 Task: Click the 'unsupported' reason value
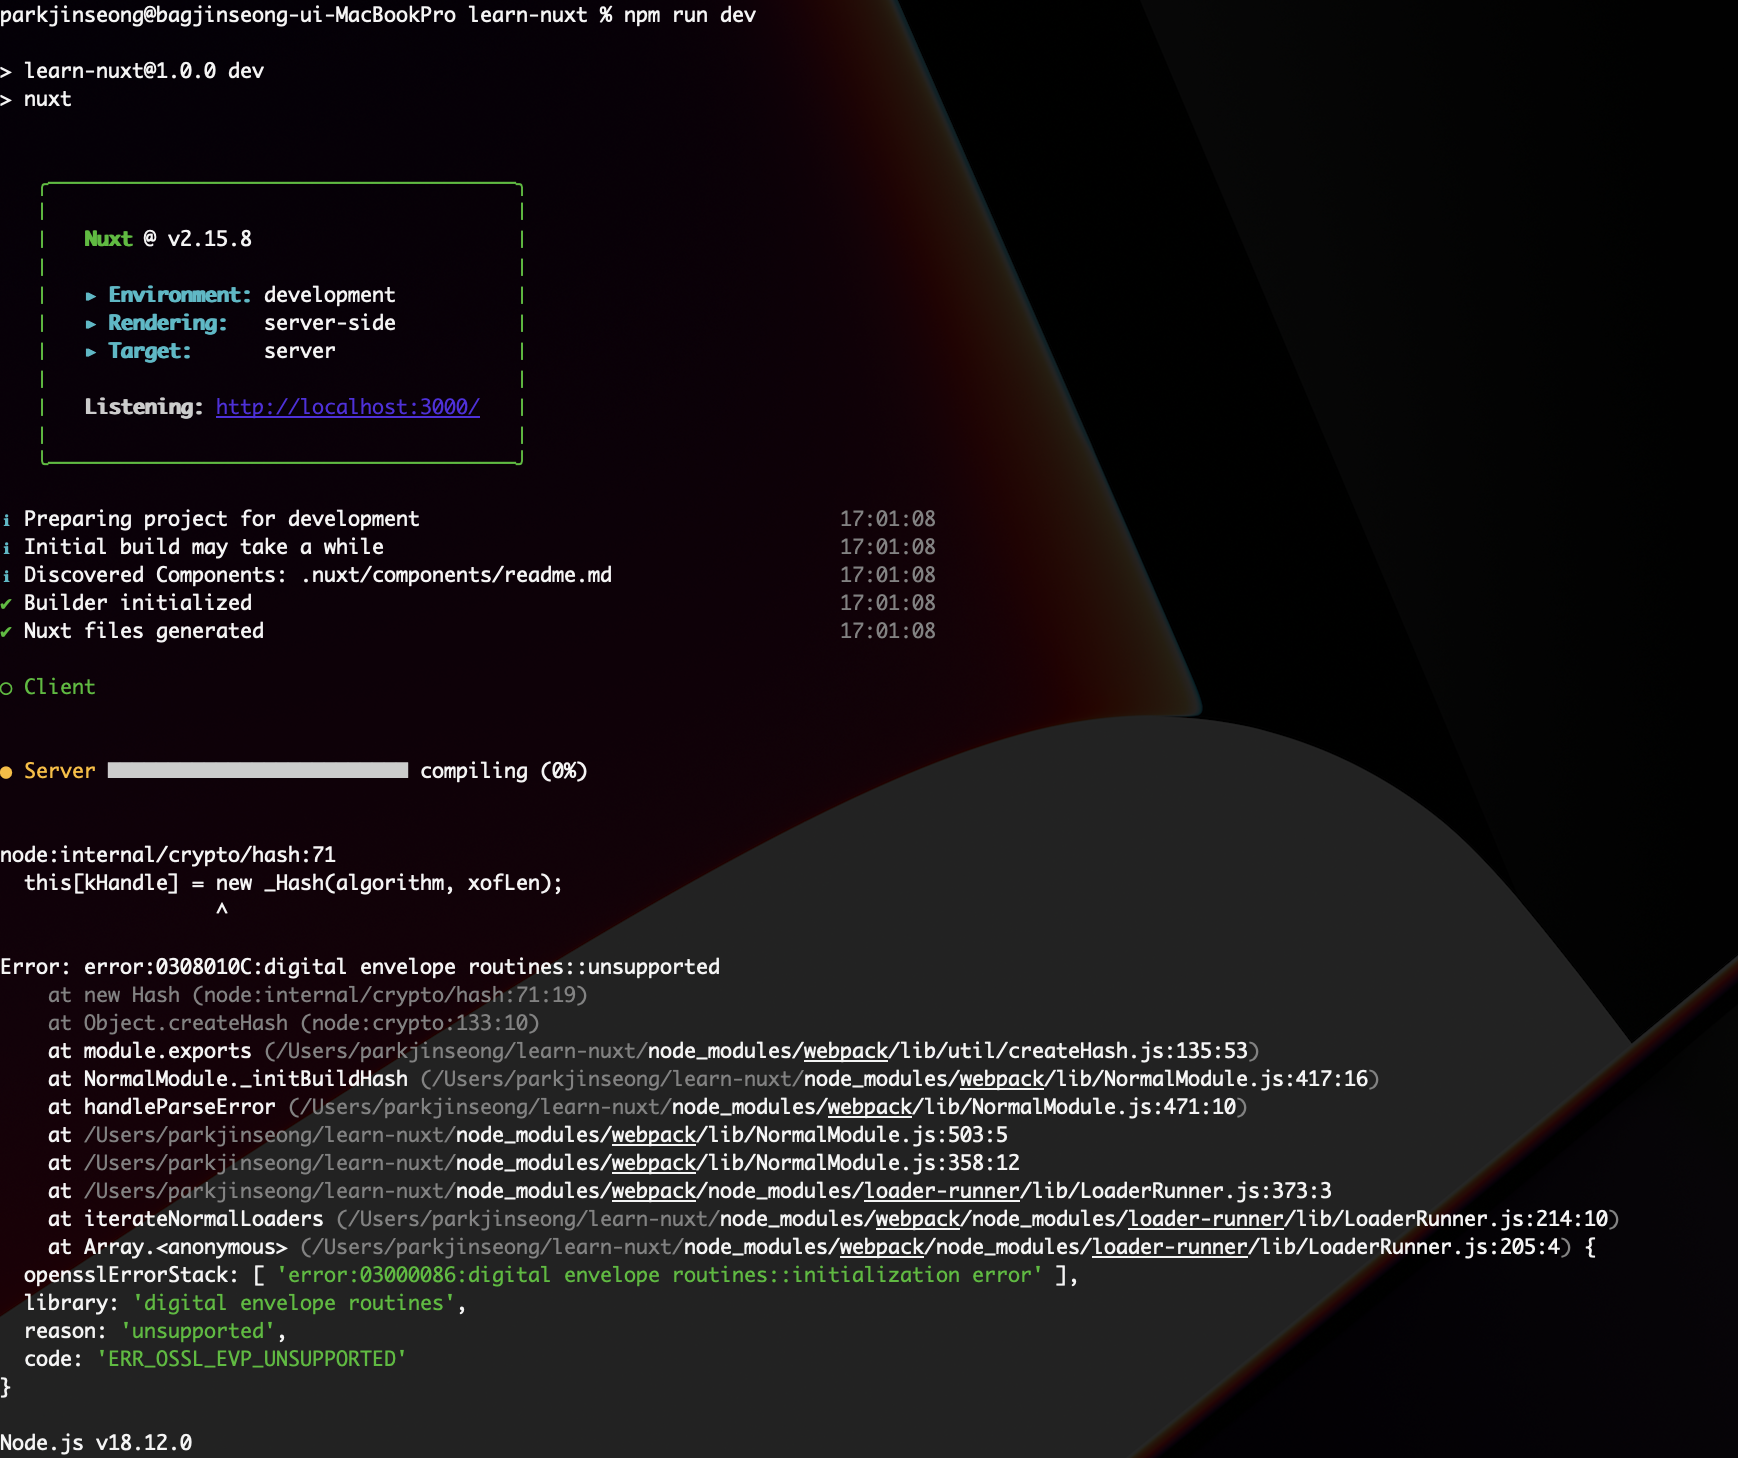click(x=198, y=1331)
